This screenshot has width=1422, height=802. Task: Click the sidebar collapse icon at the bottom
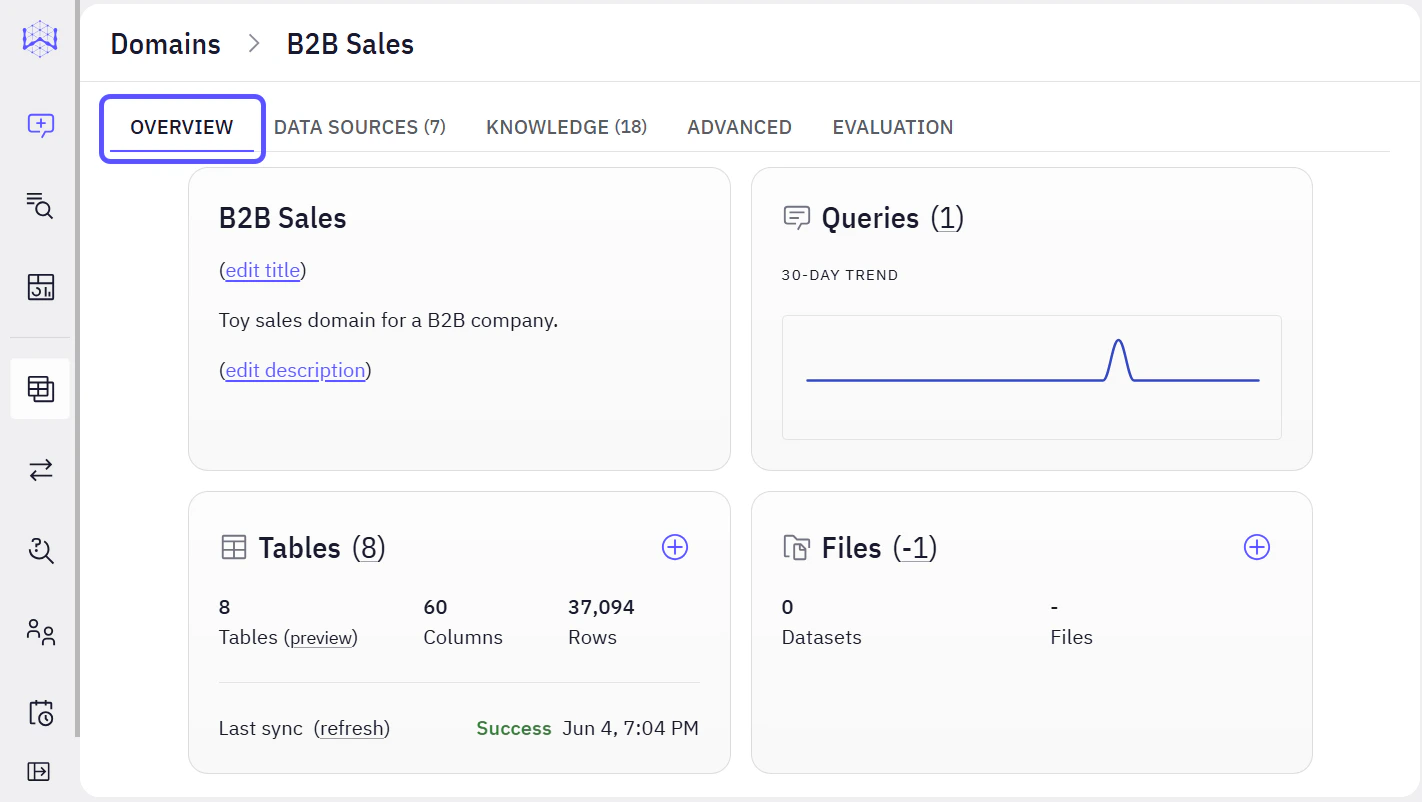[x=38, y=771]
